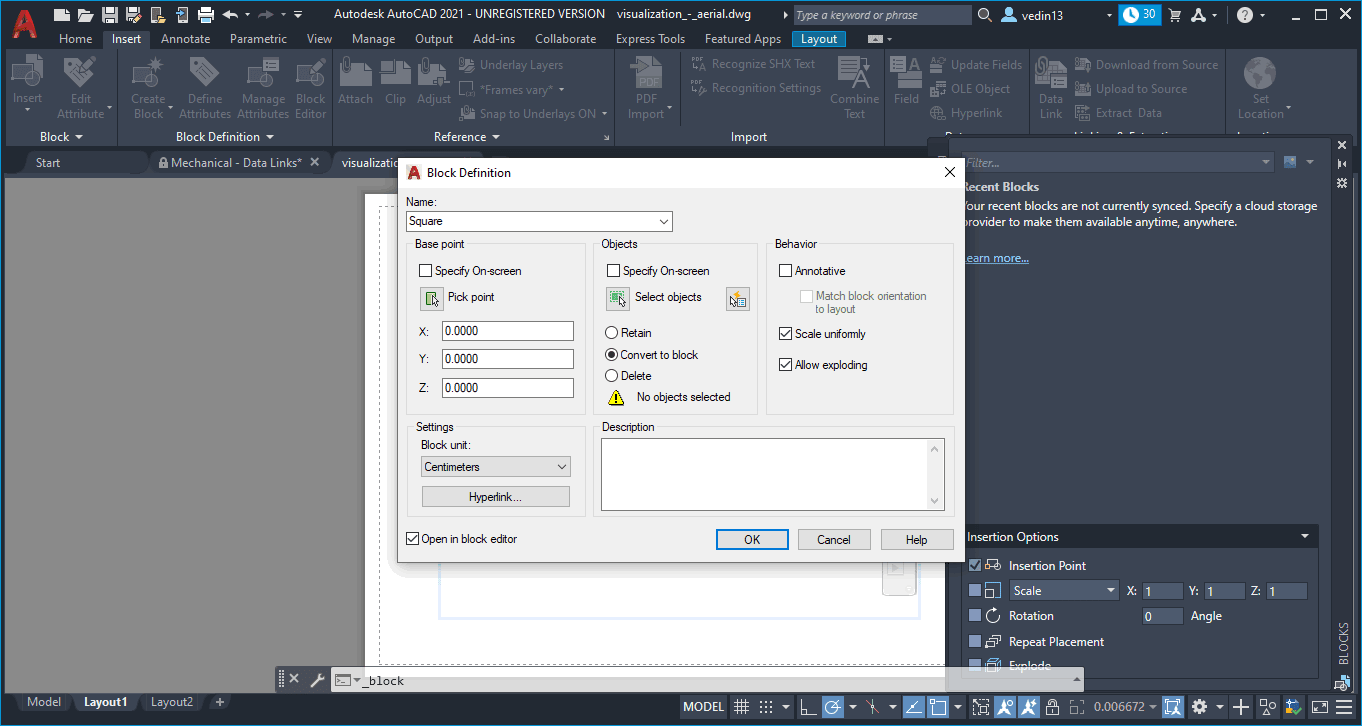Uncheck Insertion Point option in Blocks palette
Viewport: 1362px width, 726px height.
tap(975, 566)
